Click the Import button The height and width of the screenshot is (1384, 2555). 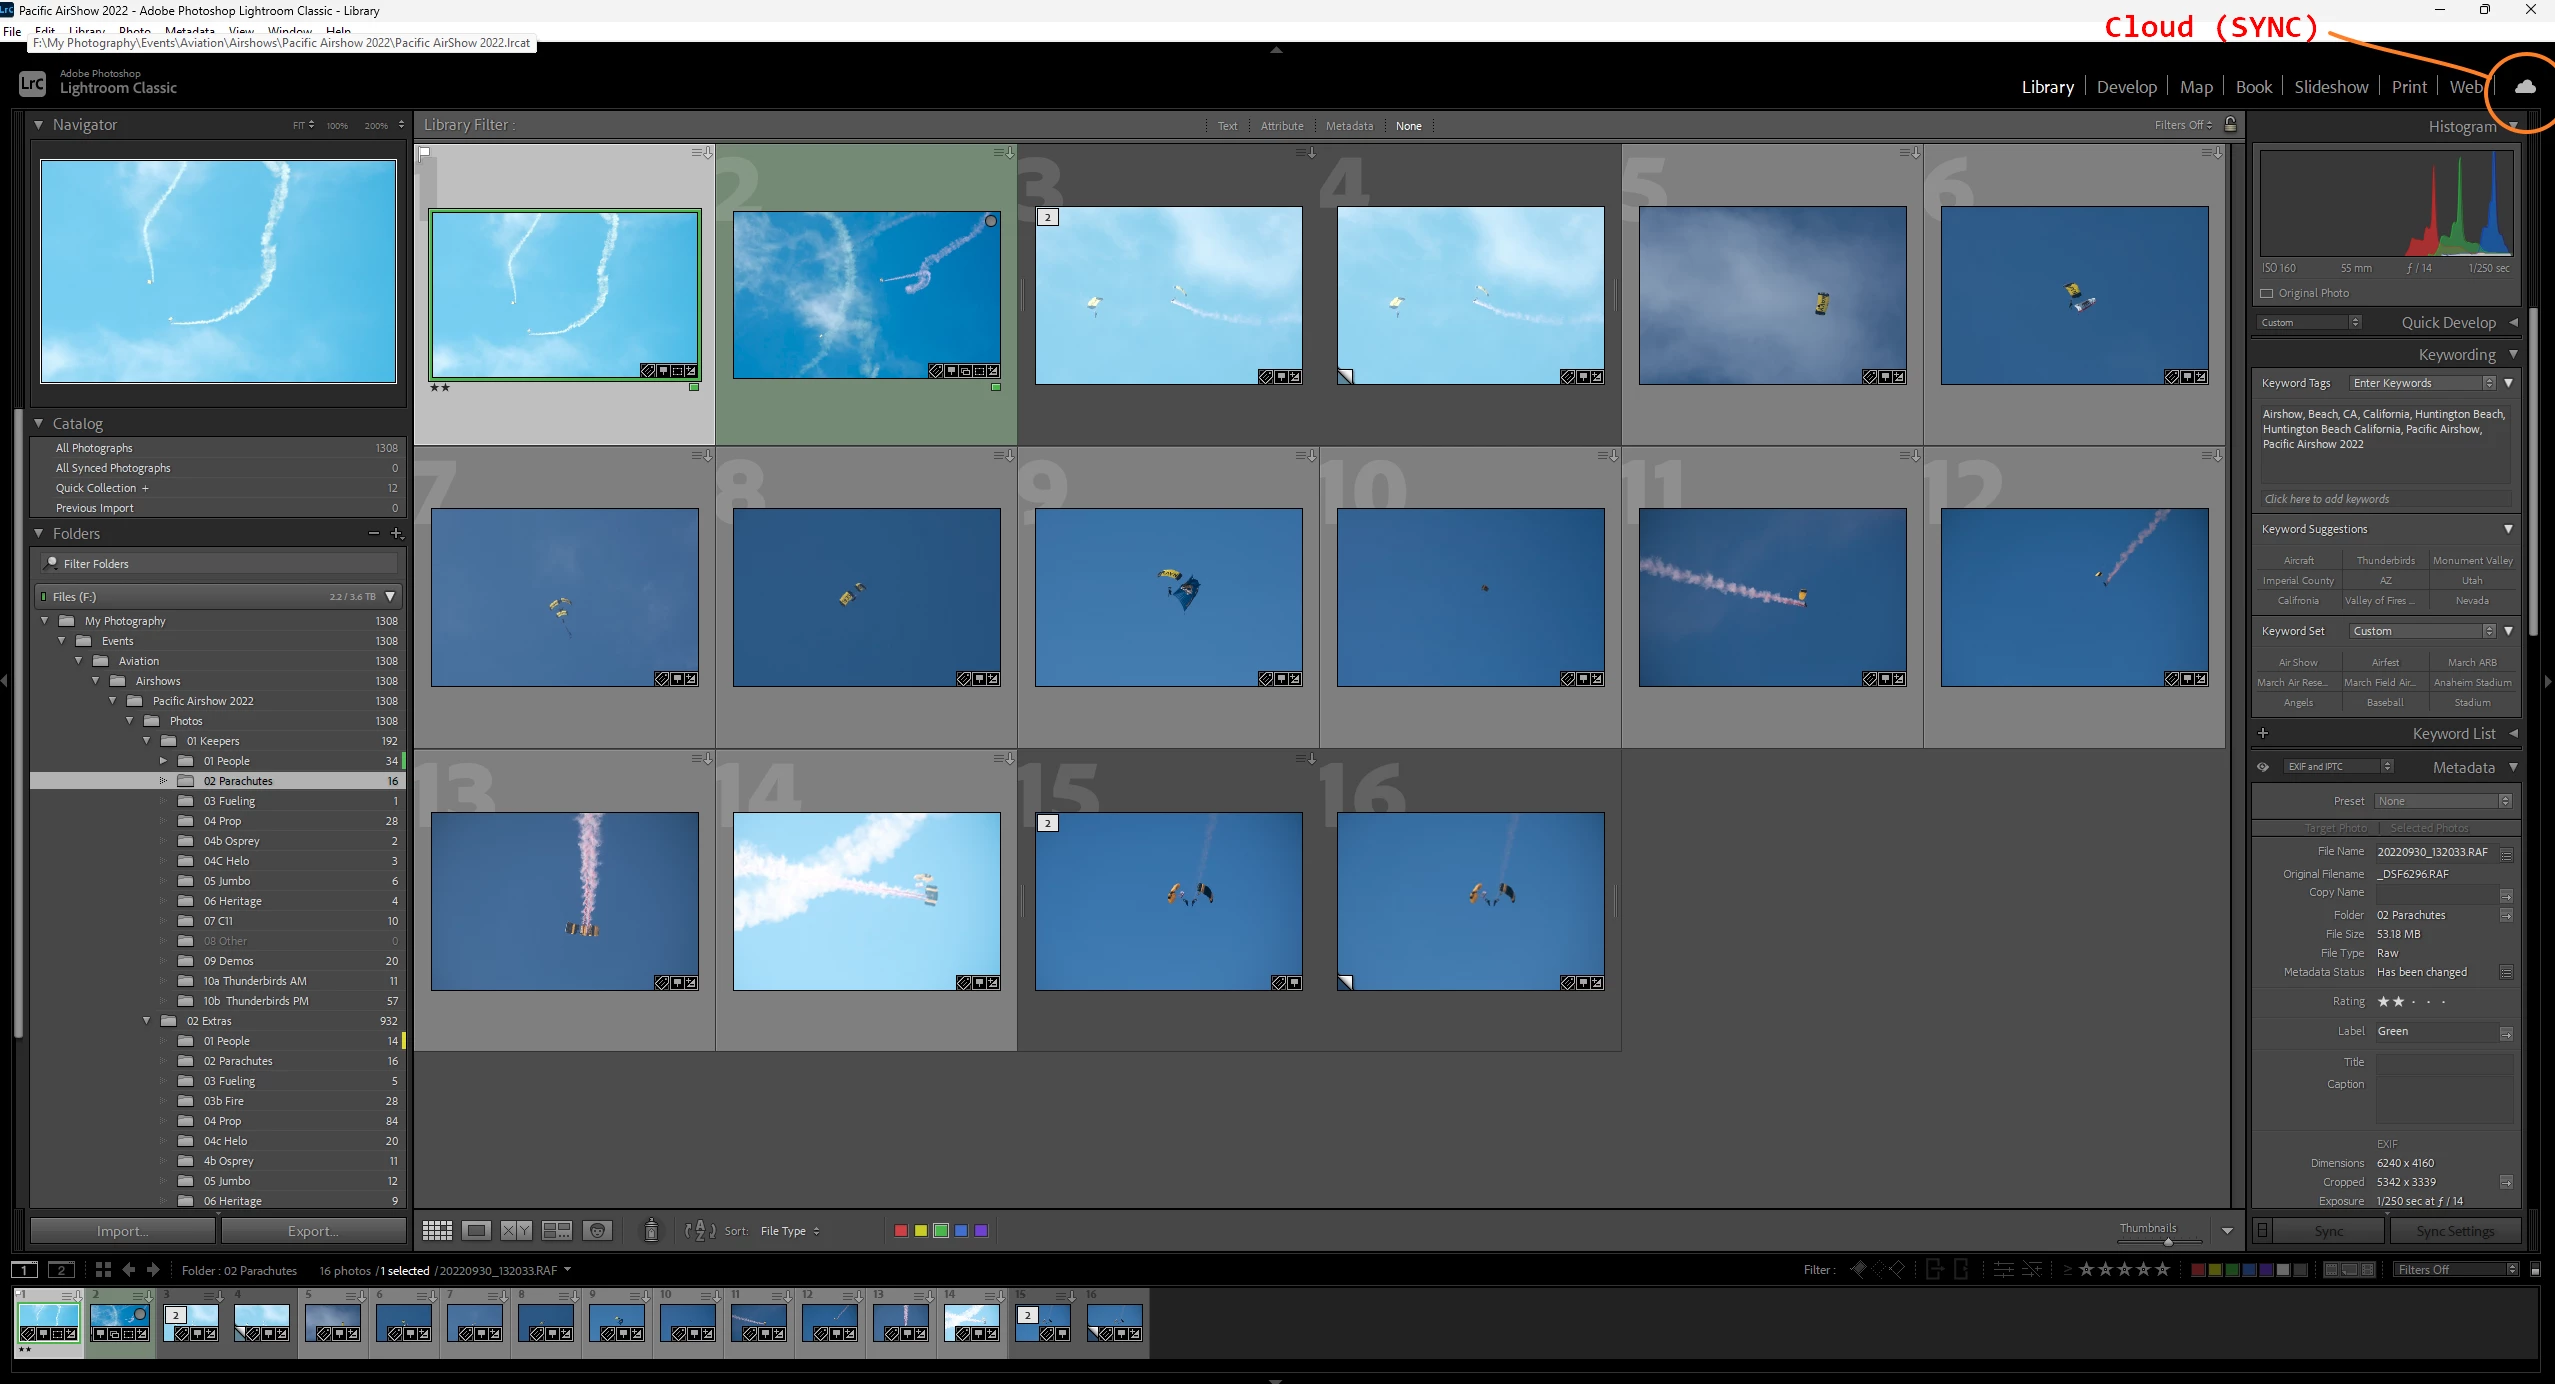click(x=122, y=1231)
